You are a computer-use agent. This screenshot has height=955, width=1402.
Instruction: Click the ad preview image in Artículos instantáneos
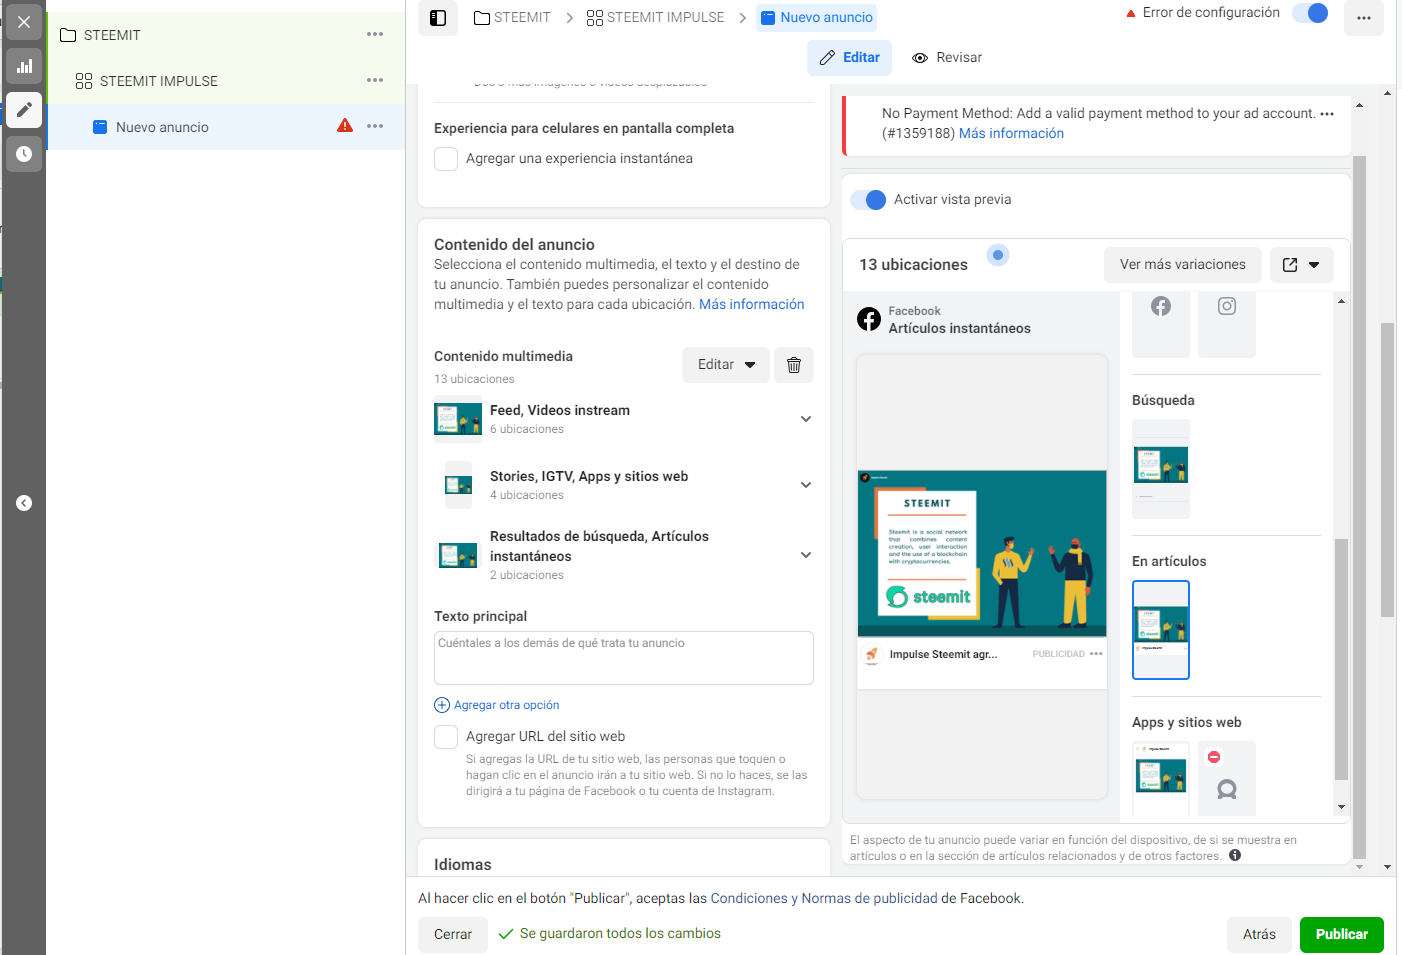coord(982,553)
